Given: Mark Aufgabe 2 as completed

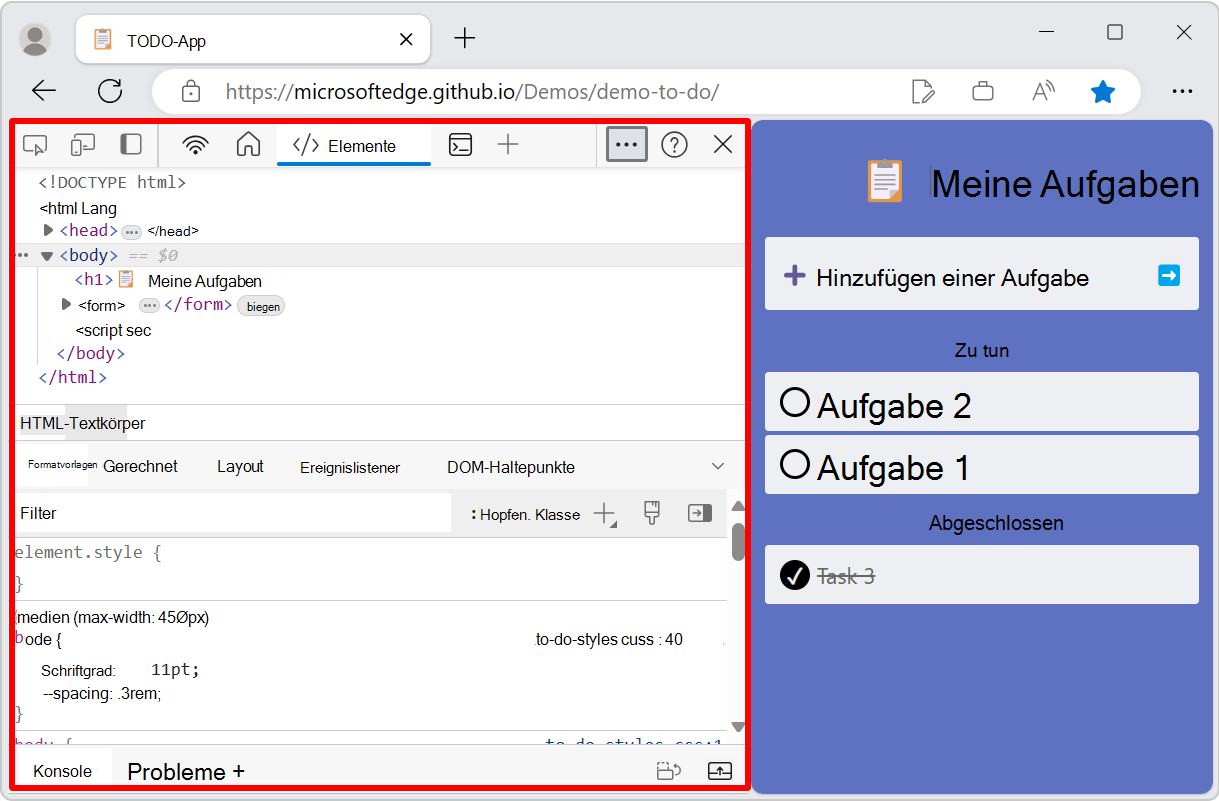Looking at the screenshot, I should pyautogui.click(x=796, y=402).
